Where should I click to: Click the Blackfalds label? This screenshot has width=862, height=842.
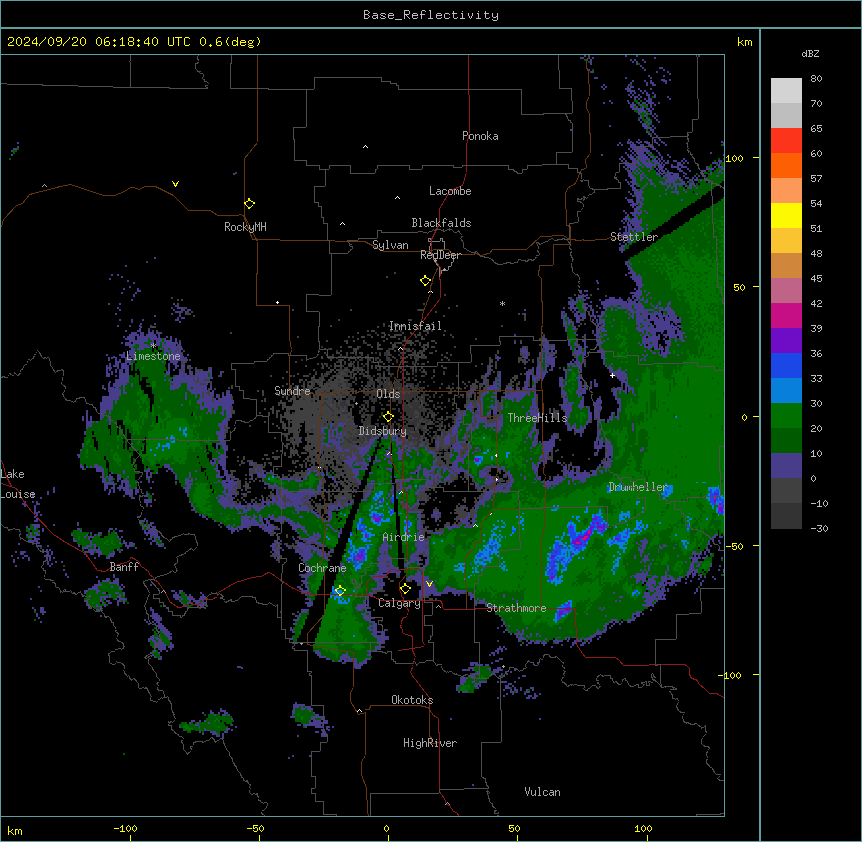point(441,223)
